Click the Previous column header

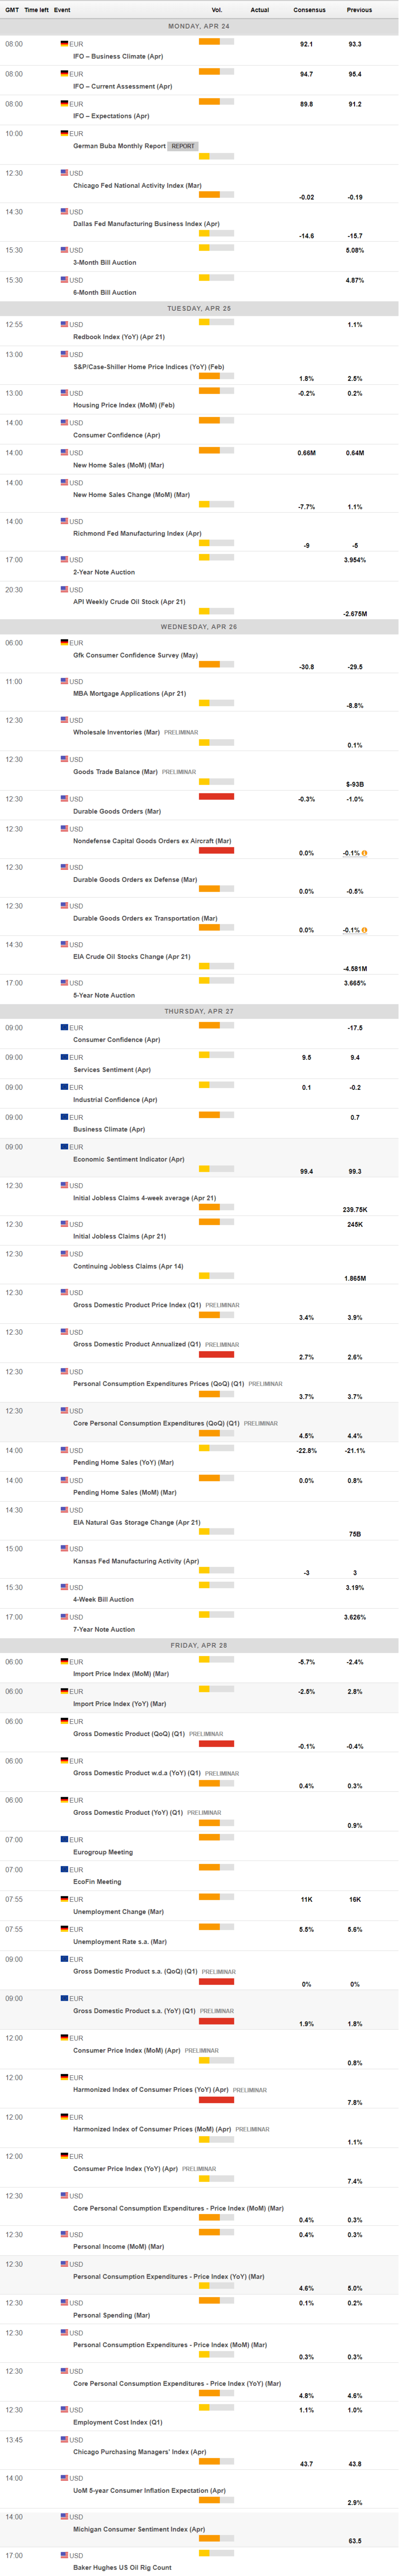(359, 10)
